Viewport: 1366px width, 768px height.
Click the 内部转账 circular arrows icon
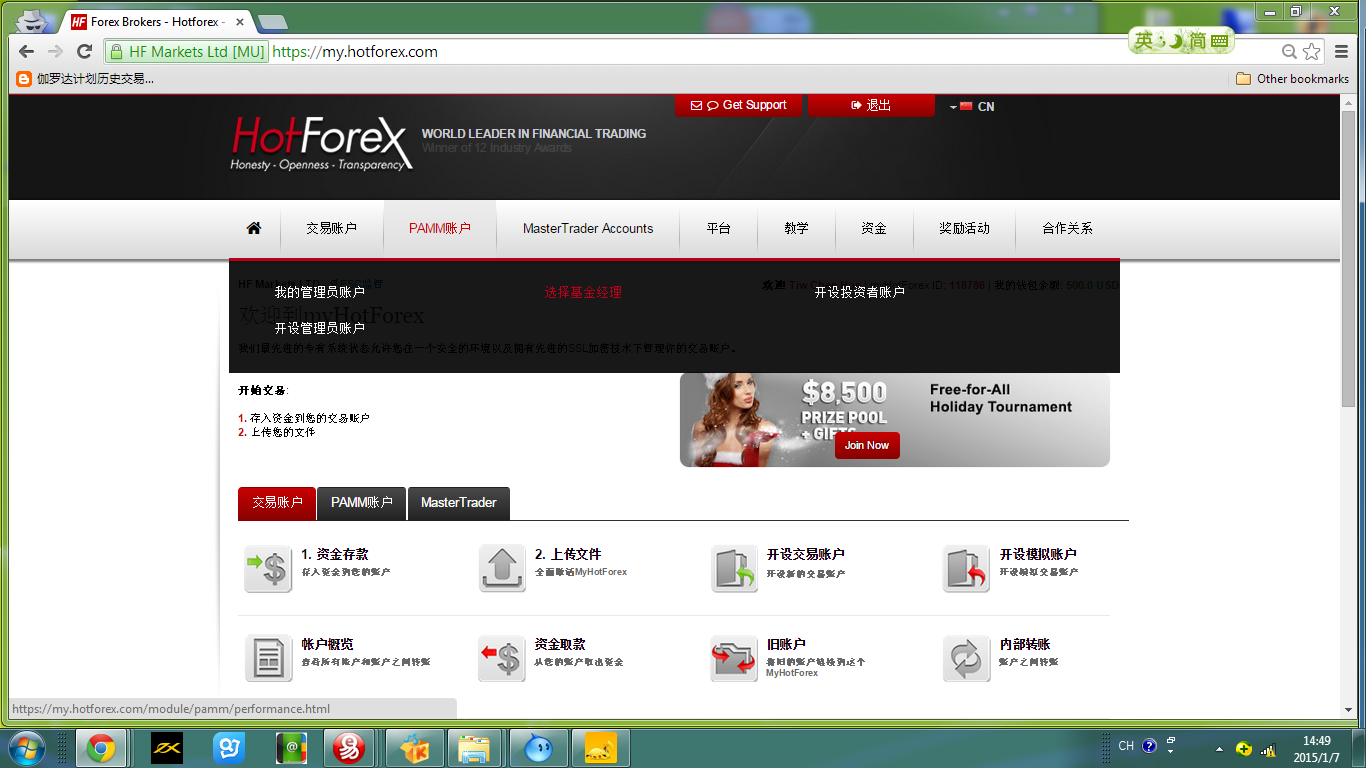pyautogui.click(x=966, y=659)
